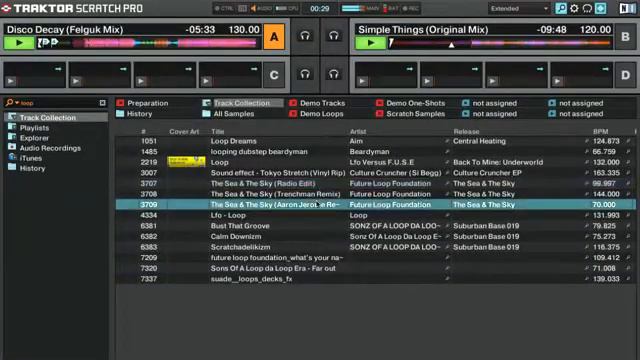Viewport: 640px width, 360px height.
Task: Click the Native Instruments NI logo
Action: pos(627,8)
